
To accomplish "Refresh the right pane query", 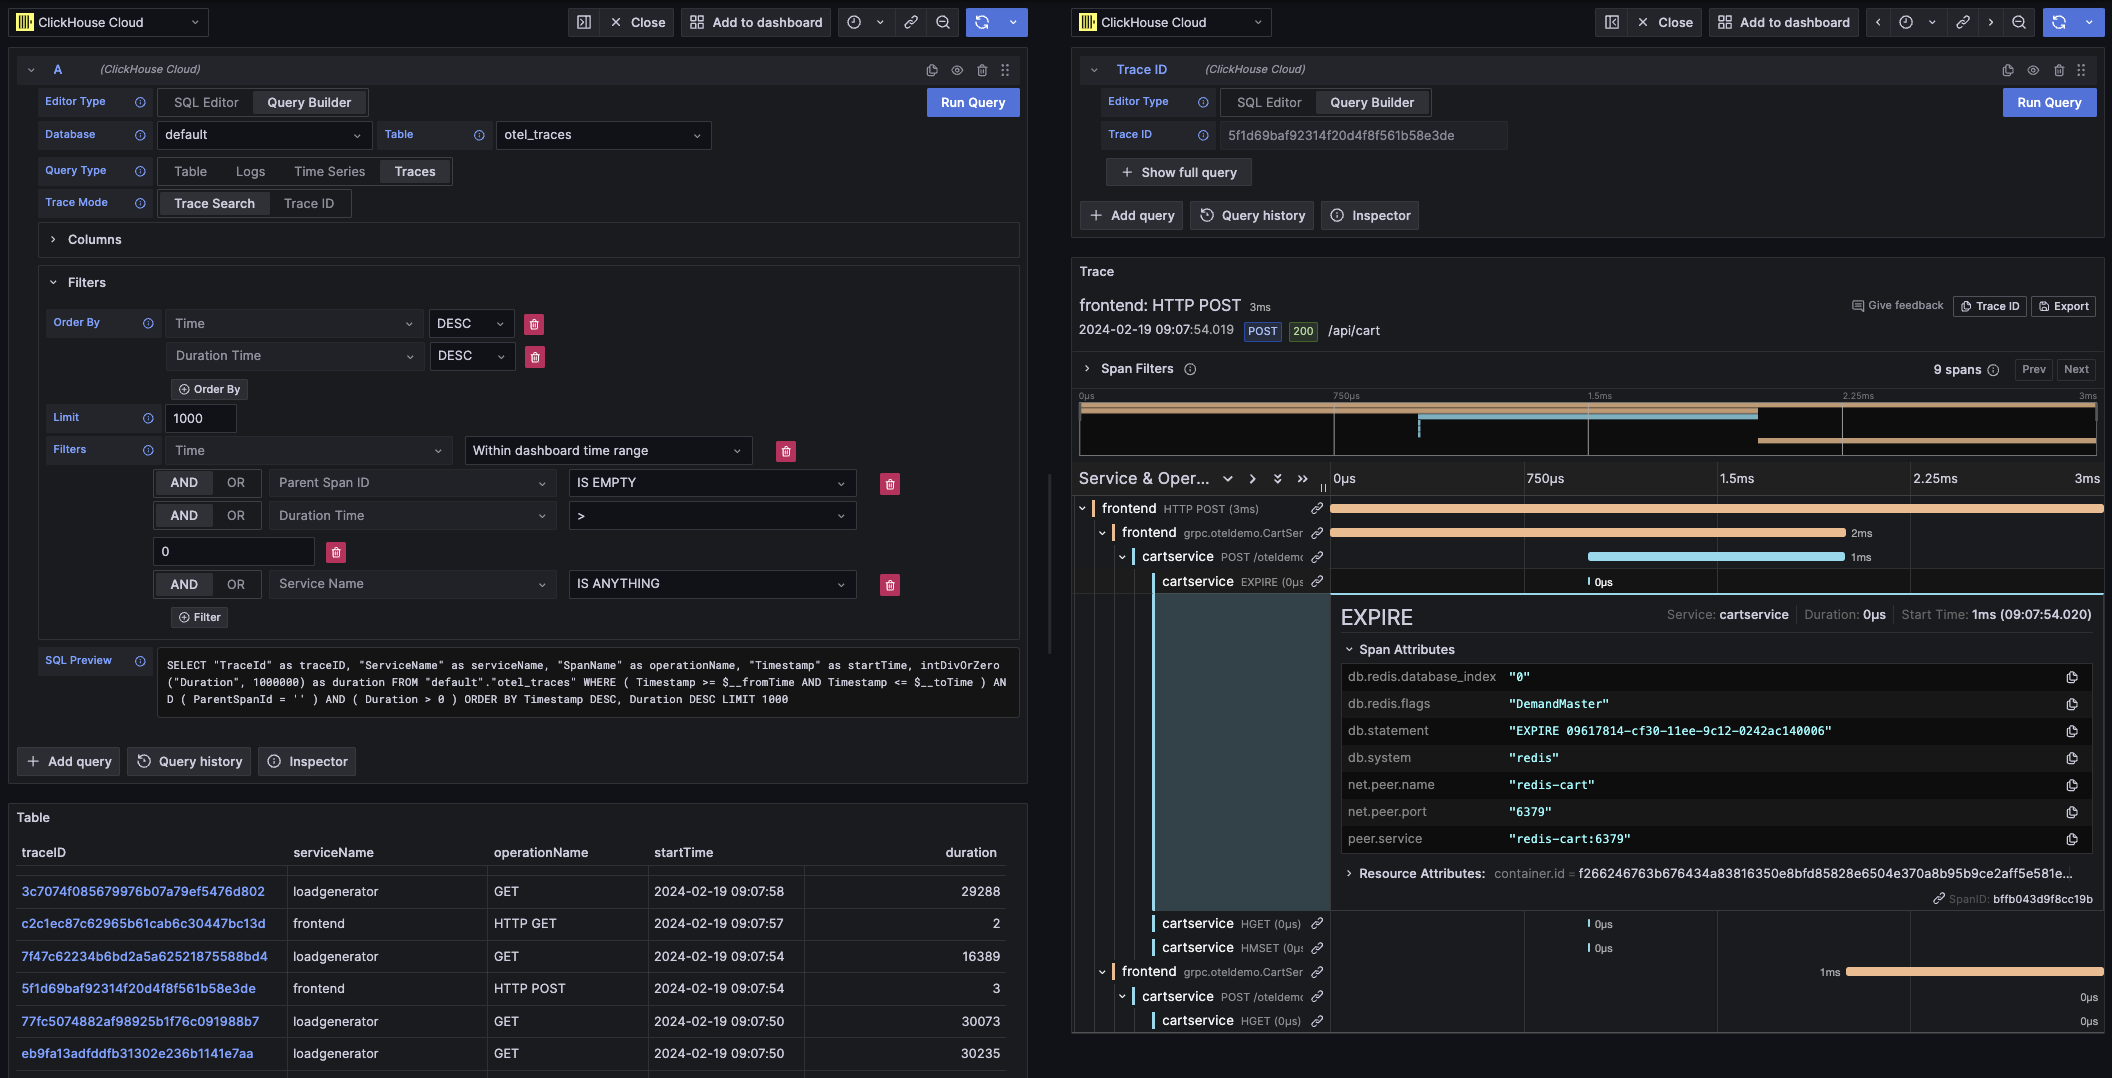I will point(2058,22).
